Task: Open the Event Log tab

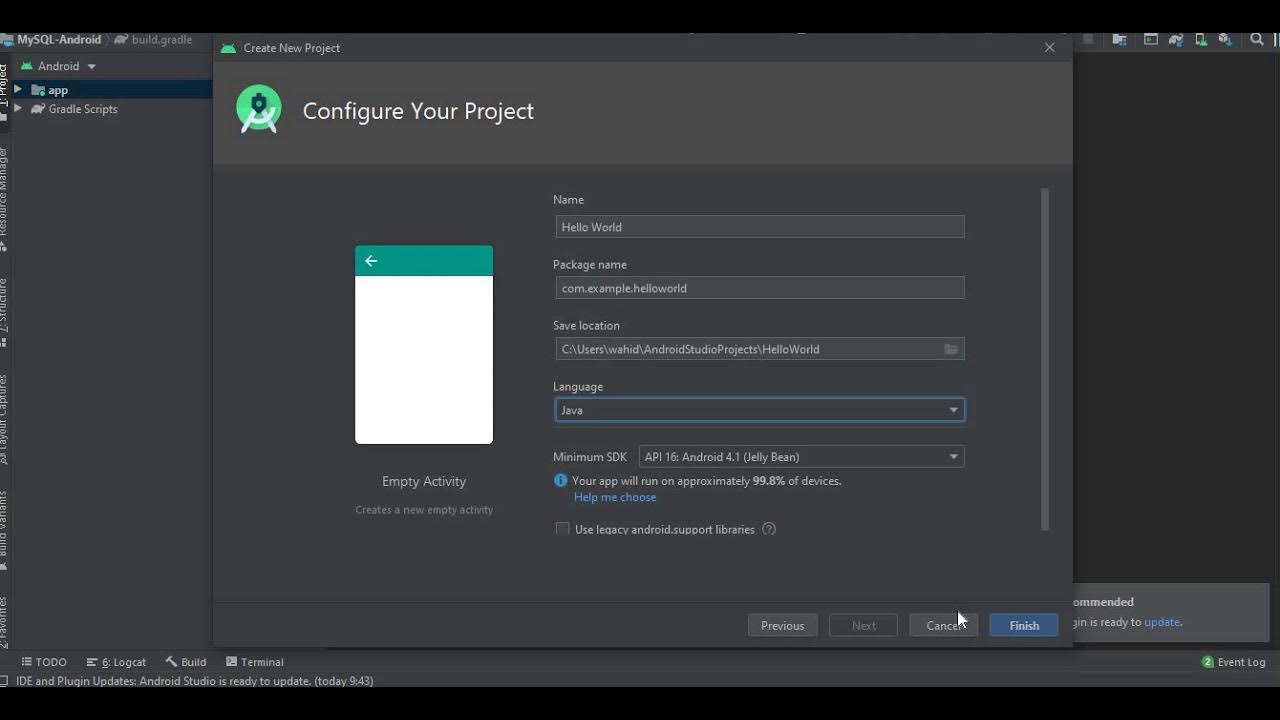Action: click(x=1234, y=662)
